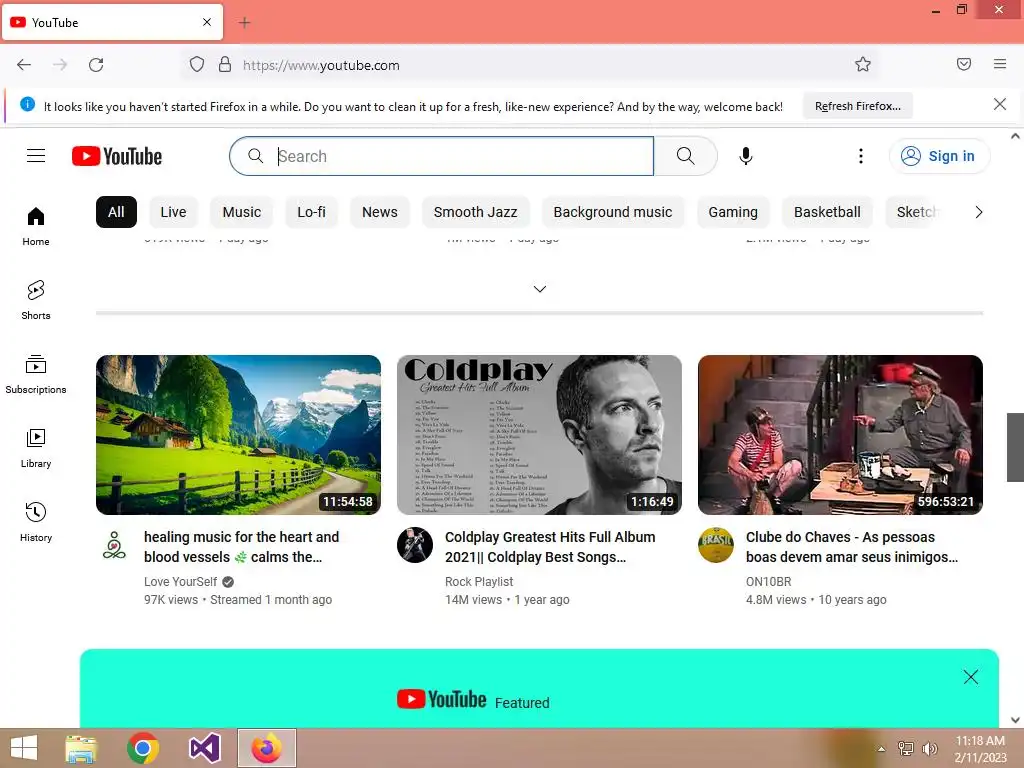This screenshot has width=1024, height=768.
Task: Click the scrollbar up arrow
Action: click(1015, 136)
